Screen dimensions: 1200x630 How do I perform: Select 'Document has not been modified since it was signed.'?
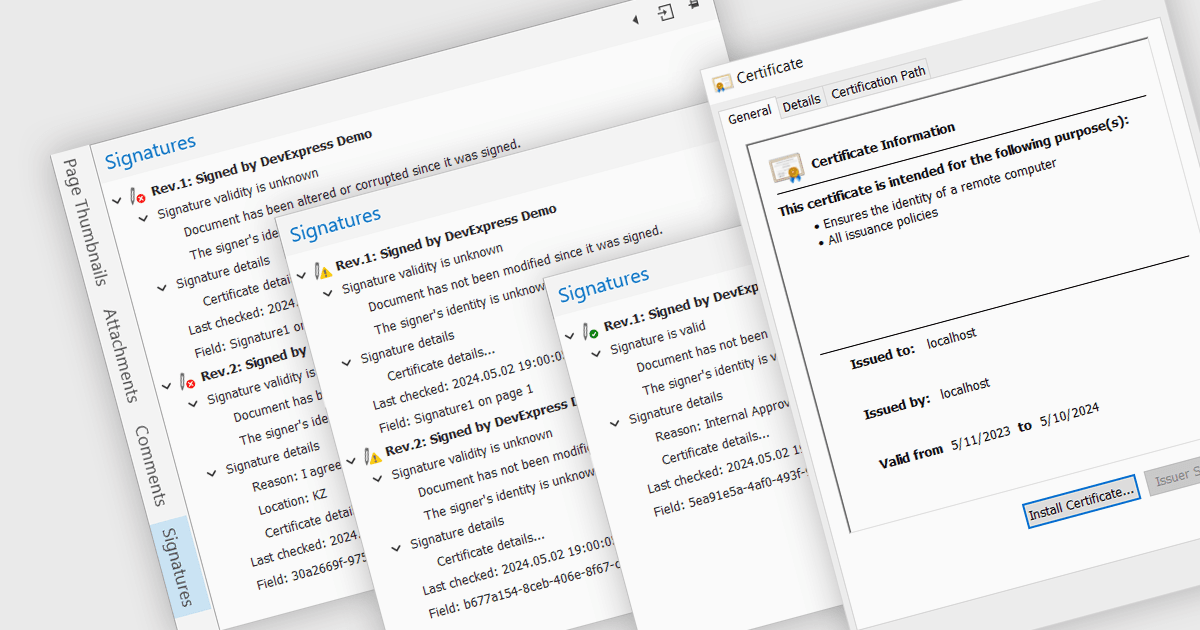(515, 269)
